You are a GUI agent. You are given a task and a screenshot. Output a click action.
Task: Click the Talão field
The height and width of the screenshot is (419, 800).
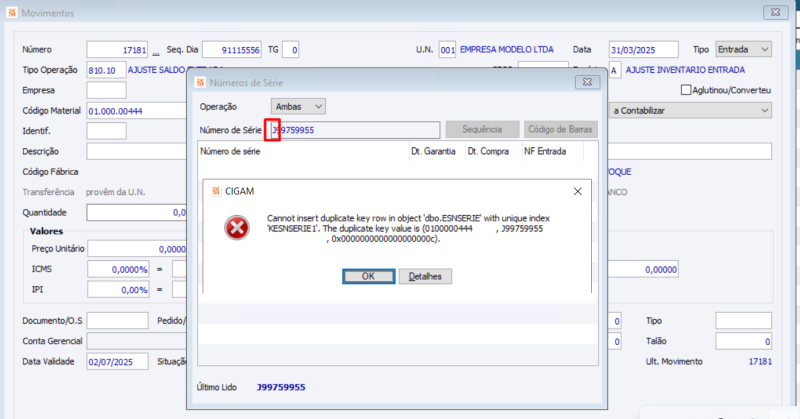[x=743, y=341]
